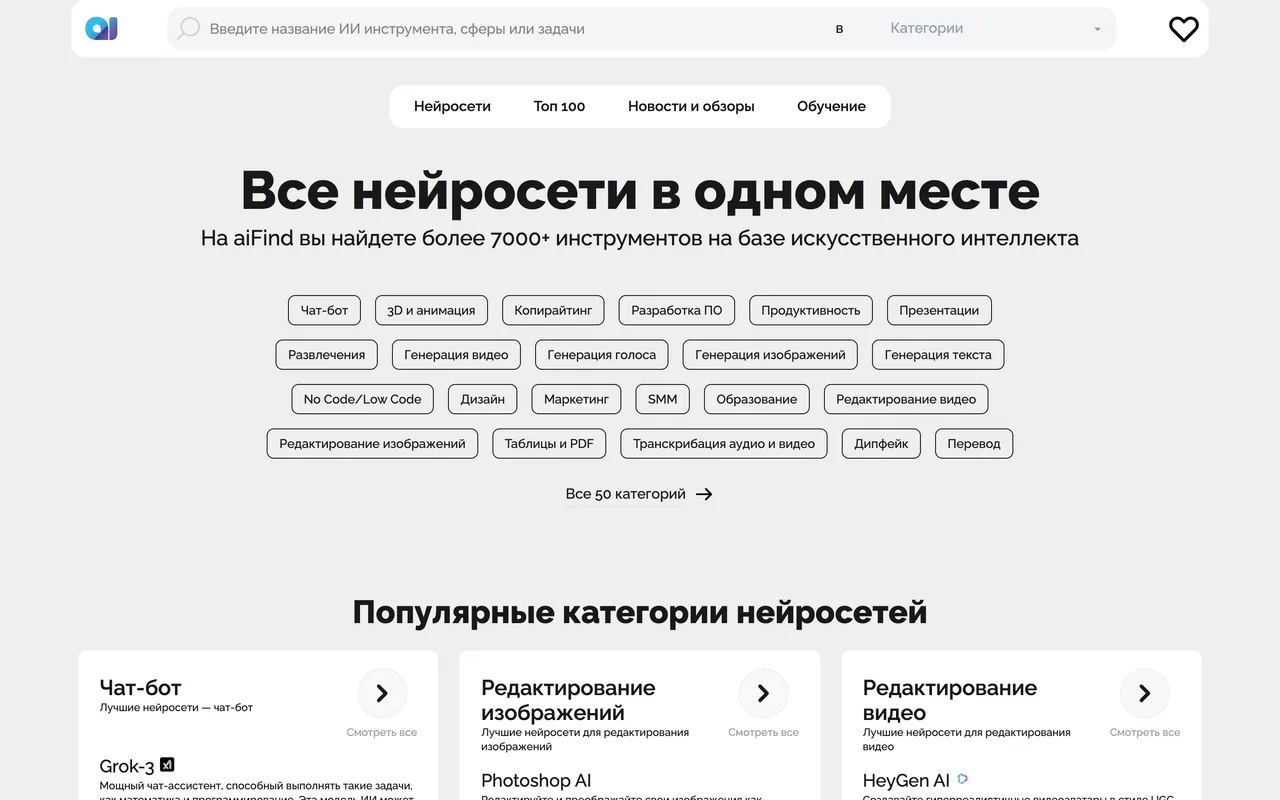Click the HeyGen AI logo icon
1280x800 pixels.
963,779
